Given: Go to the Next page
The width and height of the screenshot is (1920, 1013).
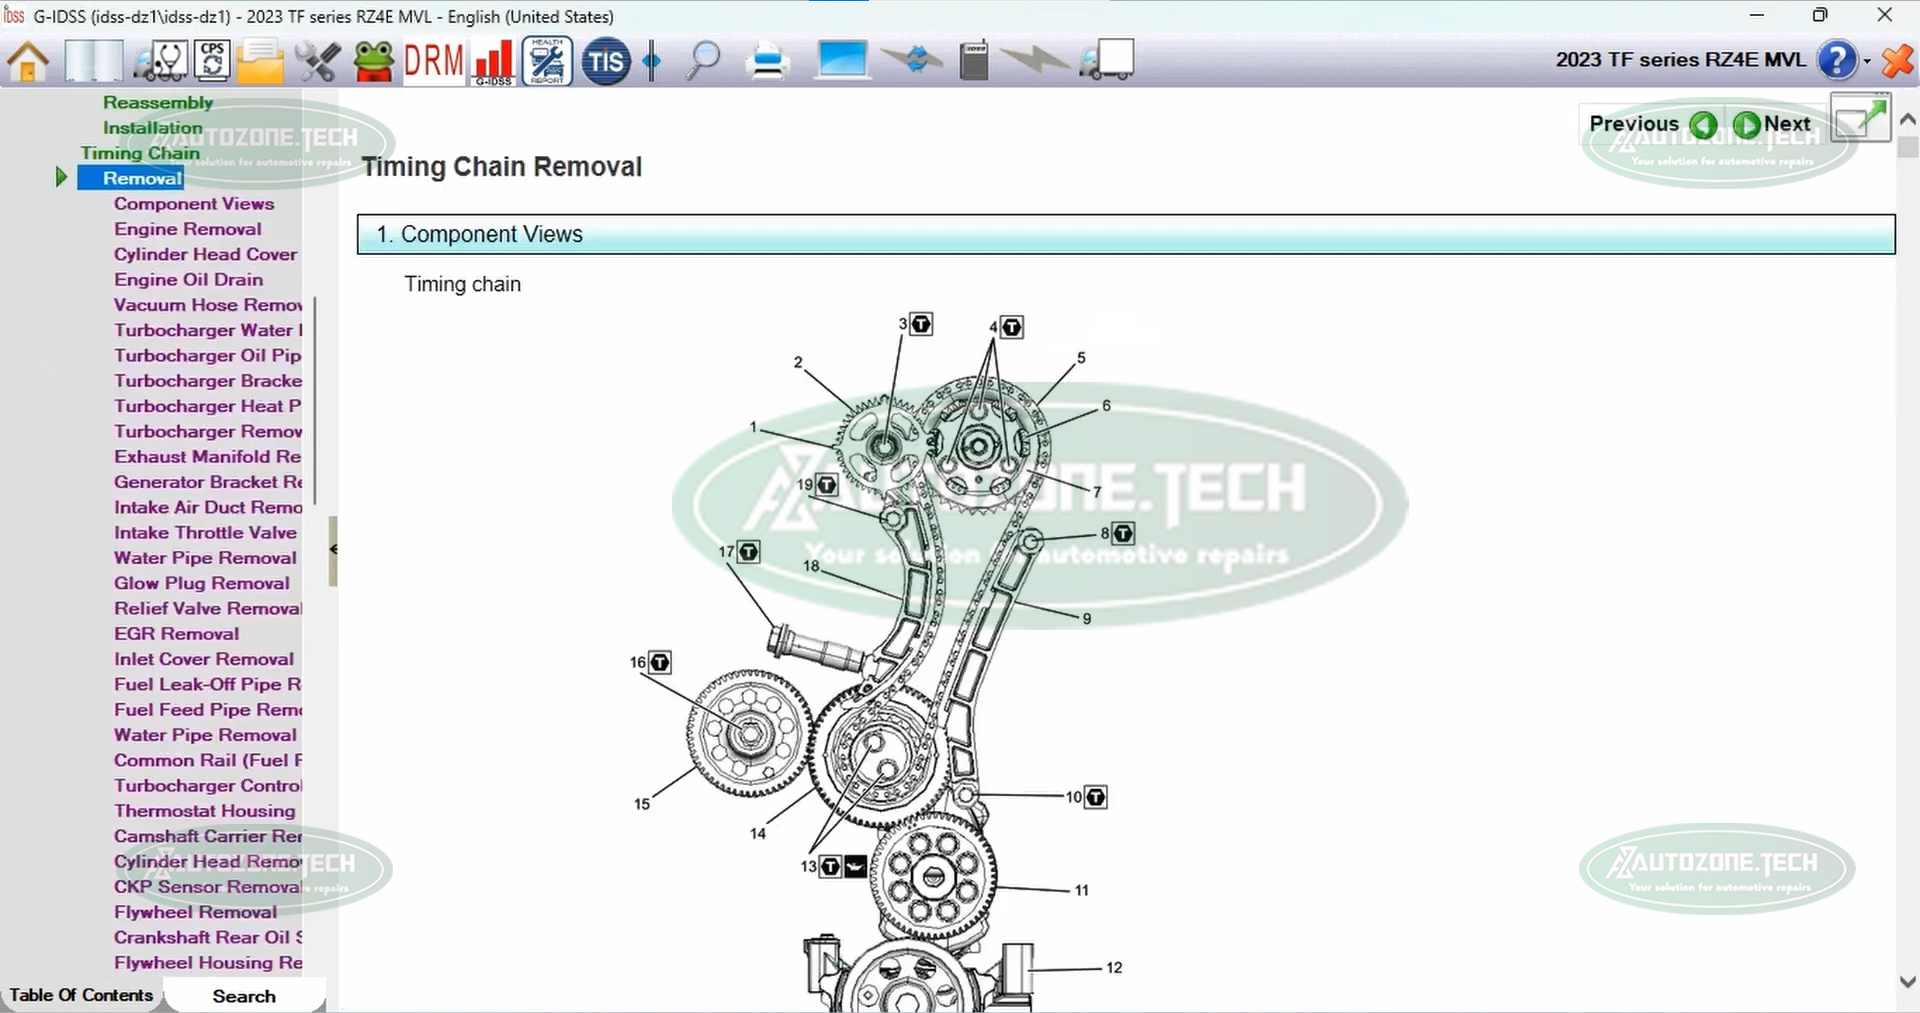Looking at the screenshot, I should 1773,124.
